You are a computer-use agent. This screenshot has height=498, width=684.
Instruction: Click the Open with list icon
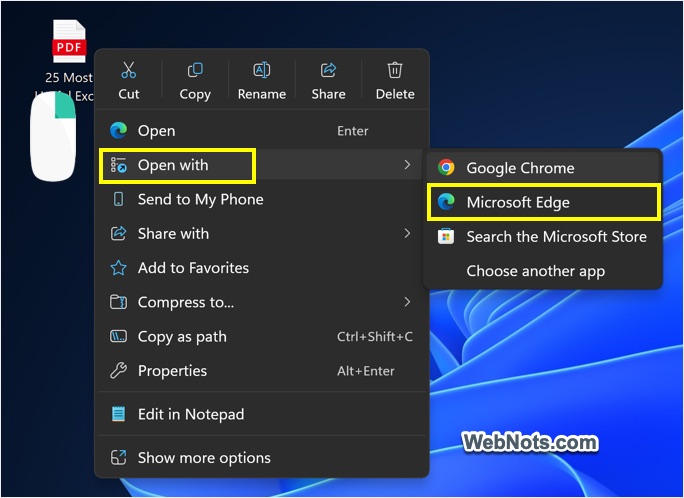tap(118, 165)
